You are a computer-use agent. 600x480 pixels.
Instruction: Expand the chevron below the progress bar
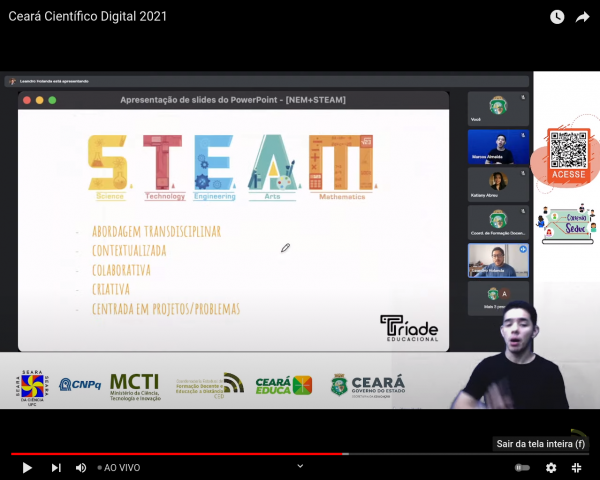pos(300,466)
